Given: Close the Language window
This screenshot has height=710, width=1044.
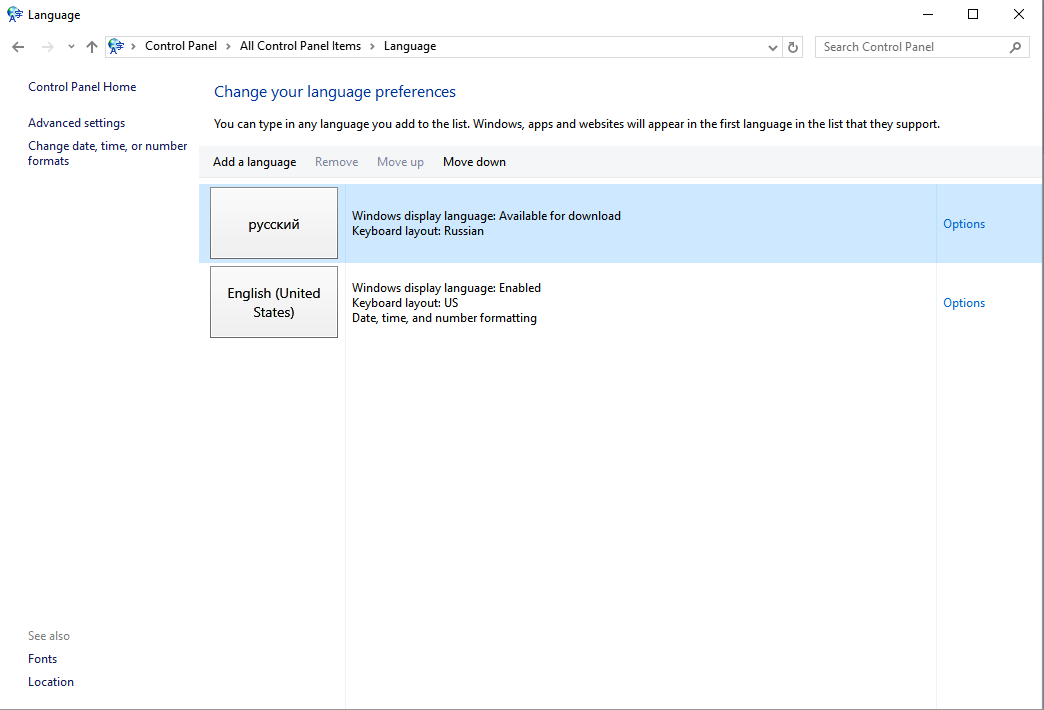Looking at the screenshot, I should tap(1019, 14).
